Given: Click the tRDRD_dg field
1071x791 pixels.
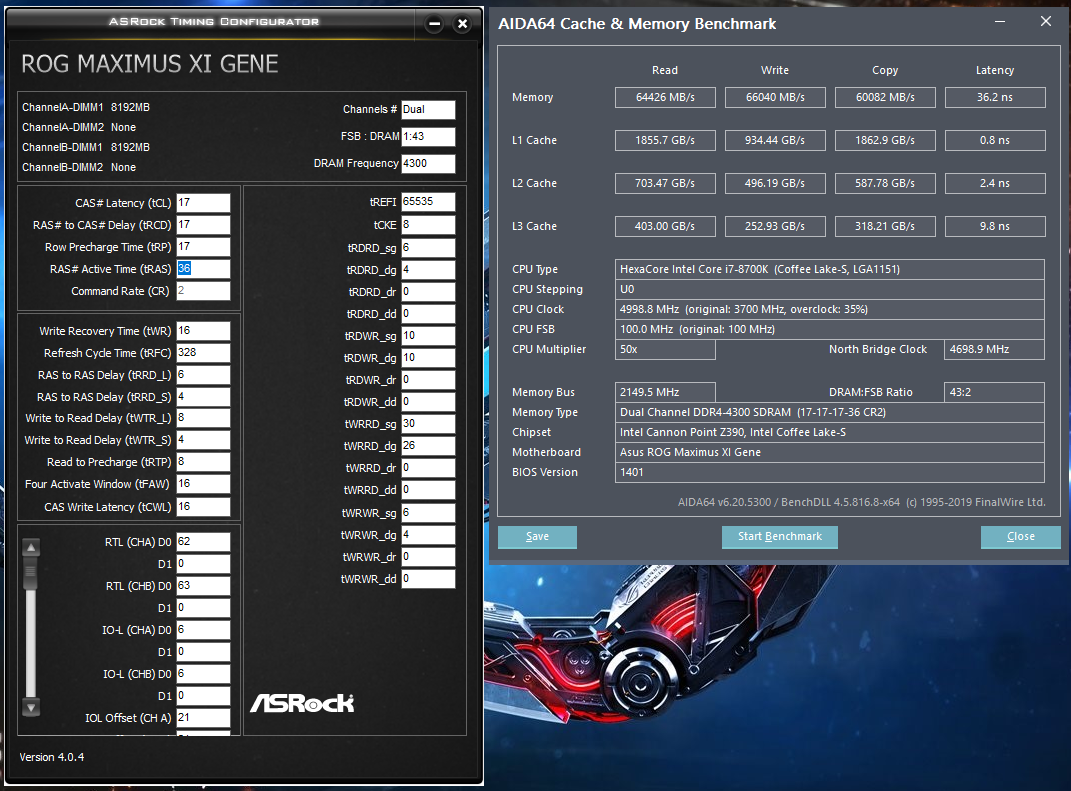Looking at the screenshot, I should [x=428, y=270].
